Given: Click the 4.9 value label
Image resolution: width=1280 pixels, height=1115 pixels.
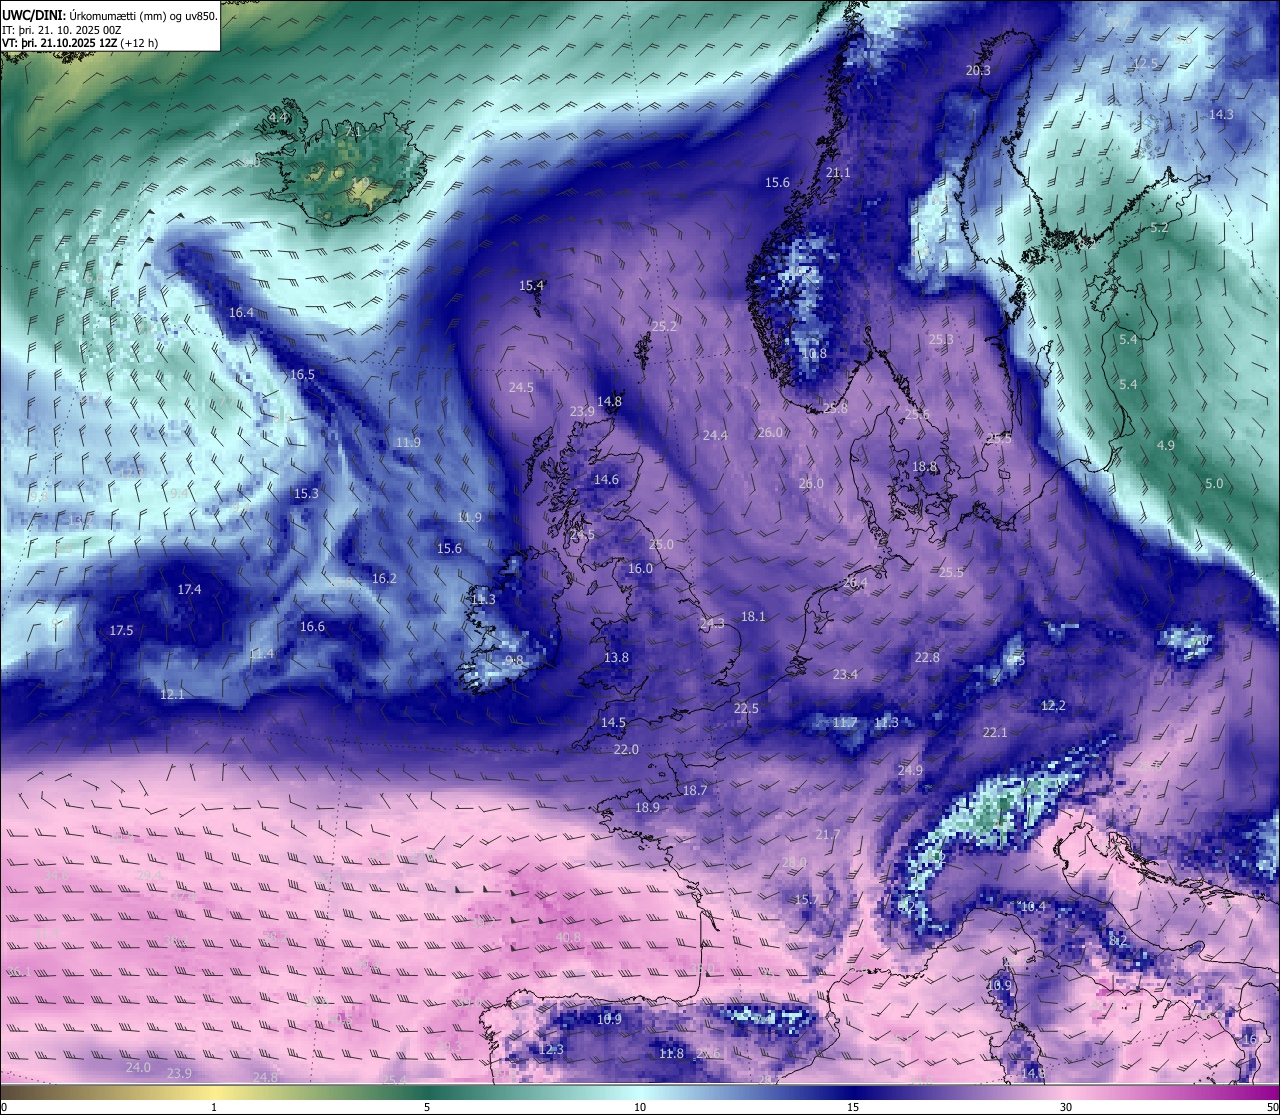Looking at the screenshot, I should [1165, 446].
